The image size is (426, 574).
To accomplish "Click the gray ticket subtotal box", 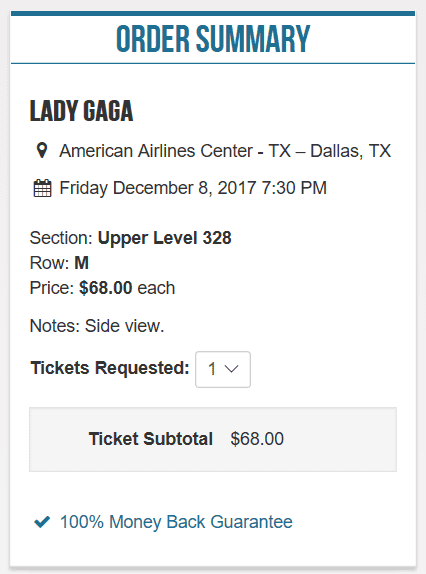I will tap(213, 439).
